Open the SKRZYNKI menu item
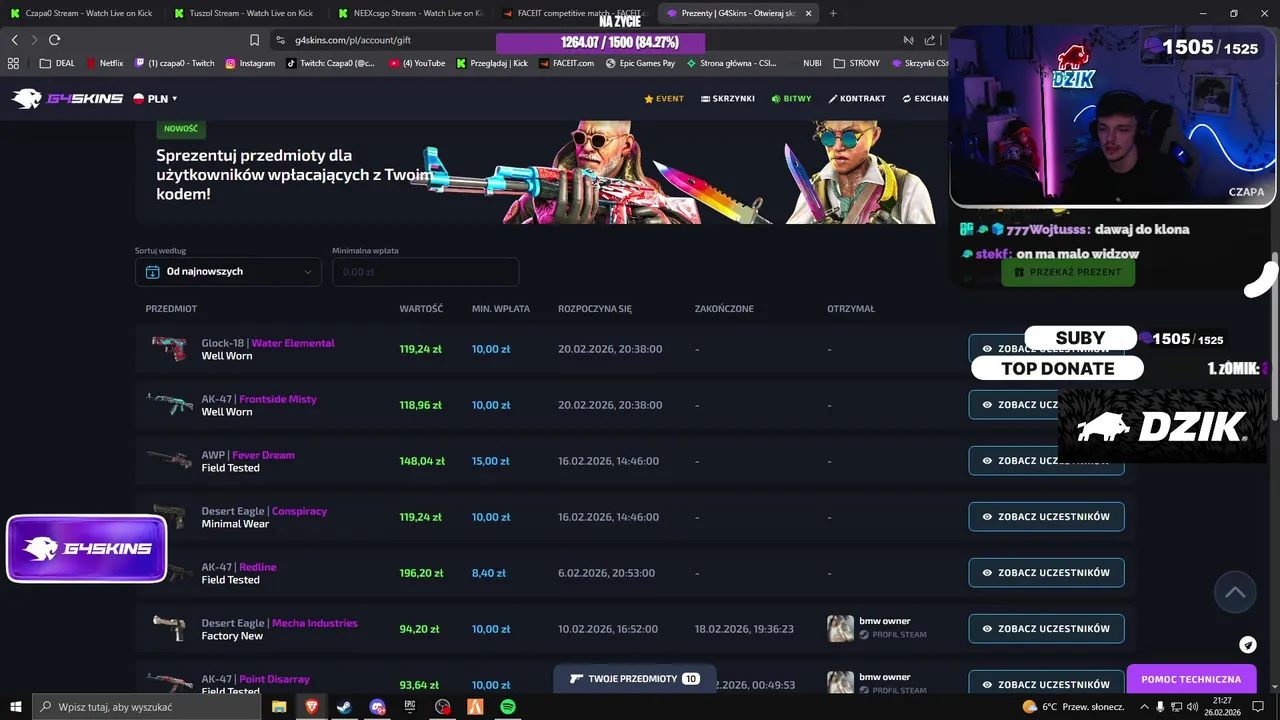This screenshot has height=720, width=1280. pyautogui.click(x=728, y=99)
